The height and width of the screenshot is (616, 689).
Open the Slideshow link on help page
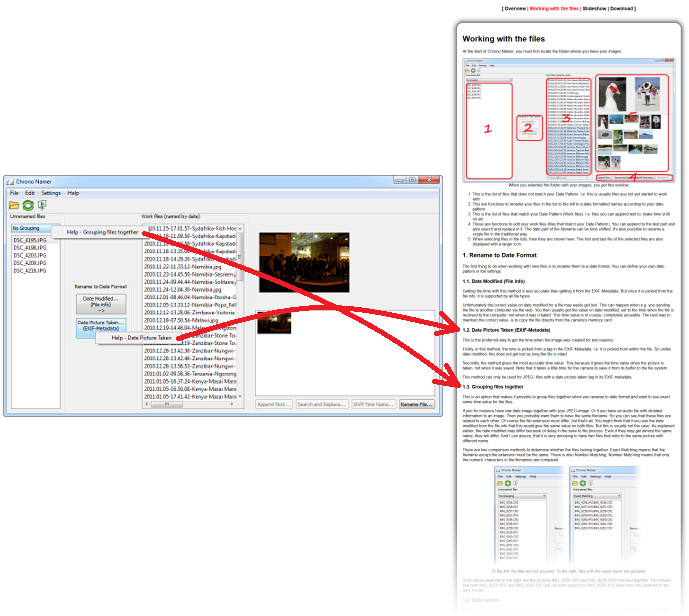click(594, 8)
